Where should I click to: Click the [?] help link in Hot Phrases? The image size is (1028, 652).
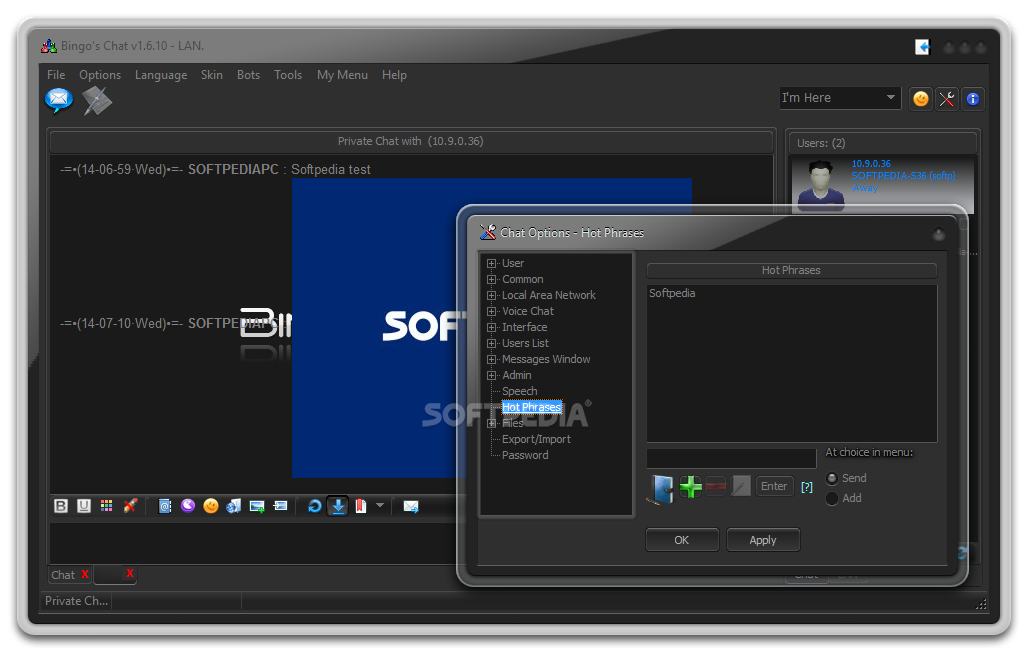[x=807, y=487]
